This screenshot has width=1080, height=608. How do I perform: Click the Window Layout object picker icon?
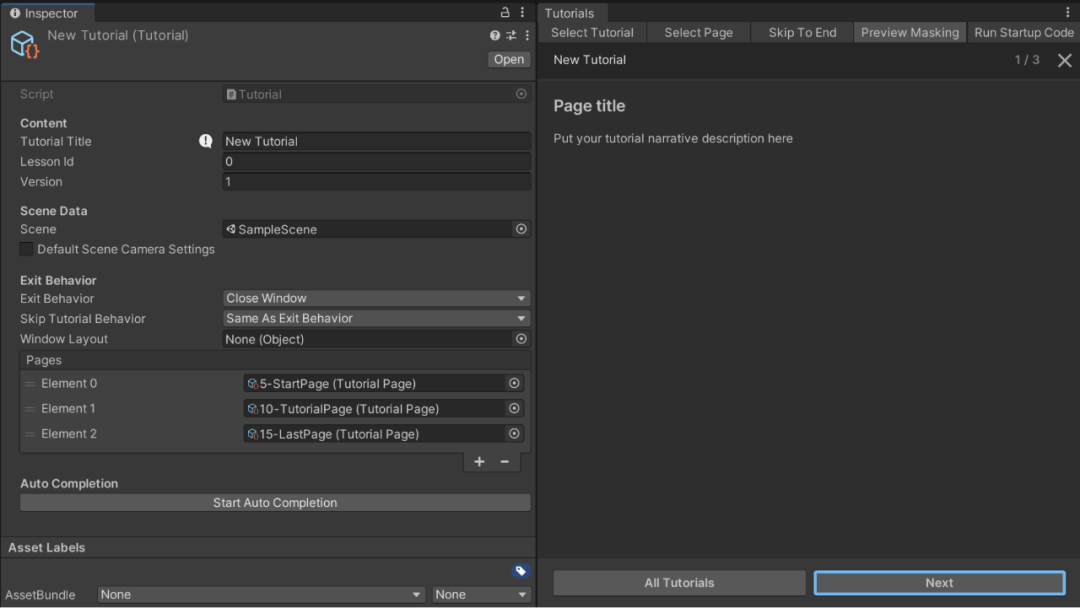click(521, 339)
